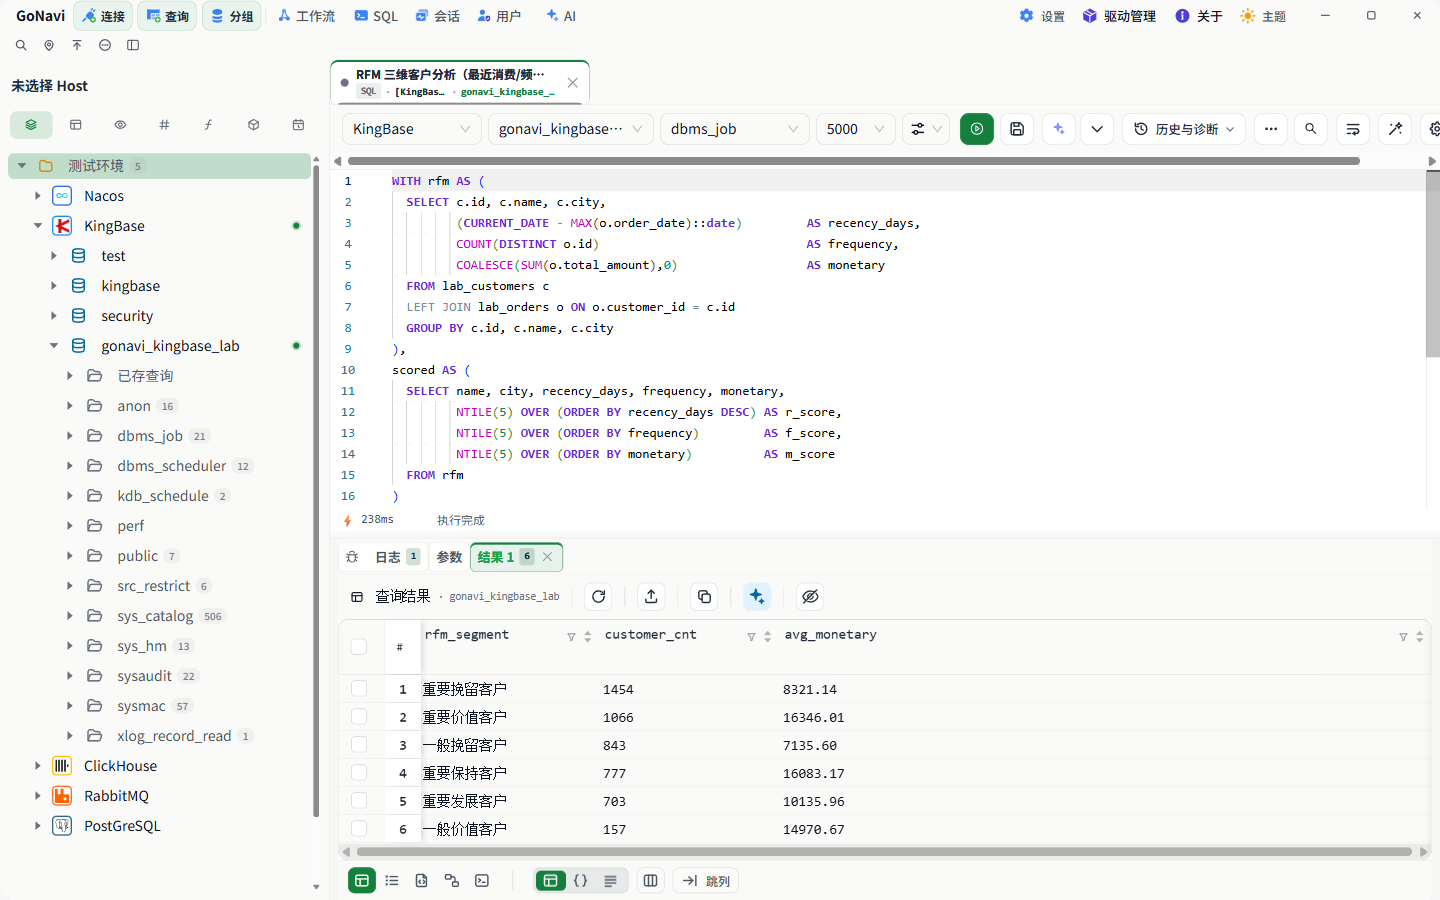
Task: Toggle the sidebar panel layout icon
Action: [133, 45]
